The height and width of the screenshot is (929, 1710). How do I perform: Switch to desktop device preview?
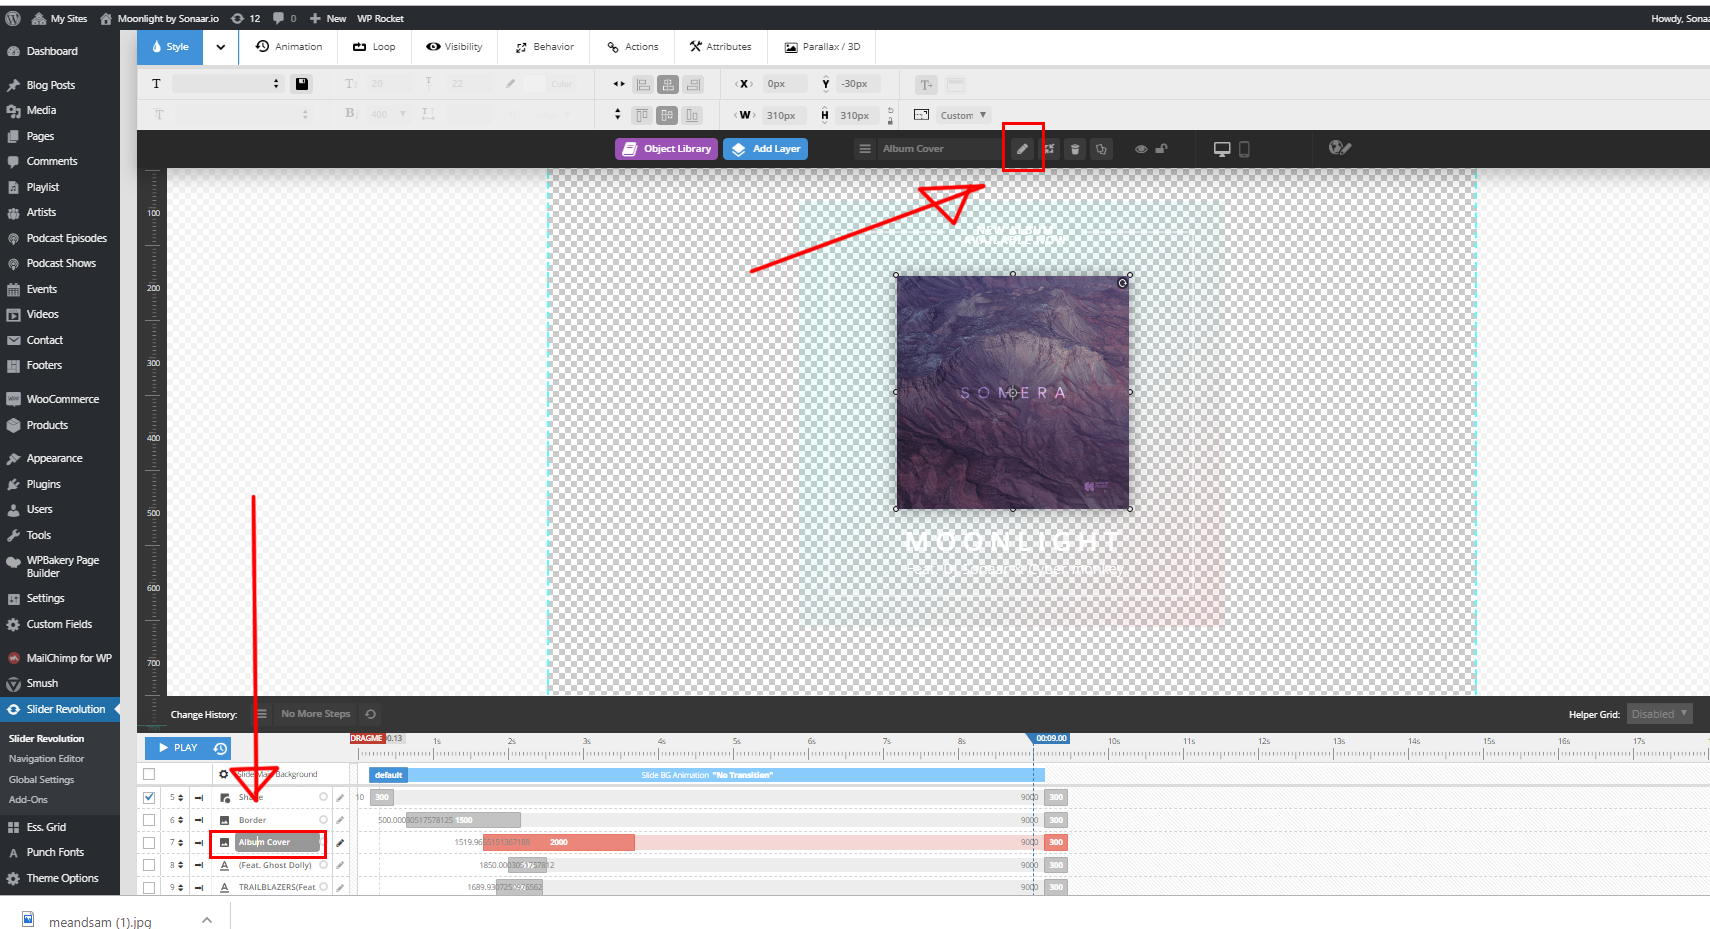1222,149
